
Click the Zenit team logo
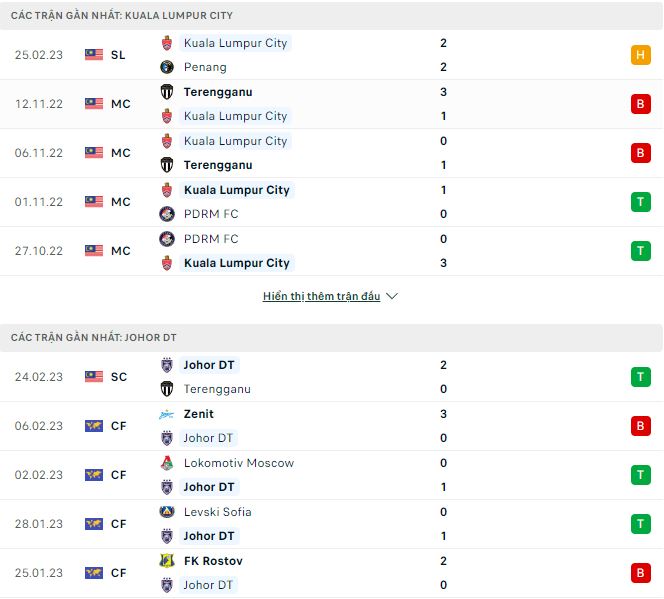167,414
